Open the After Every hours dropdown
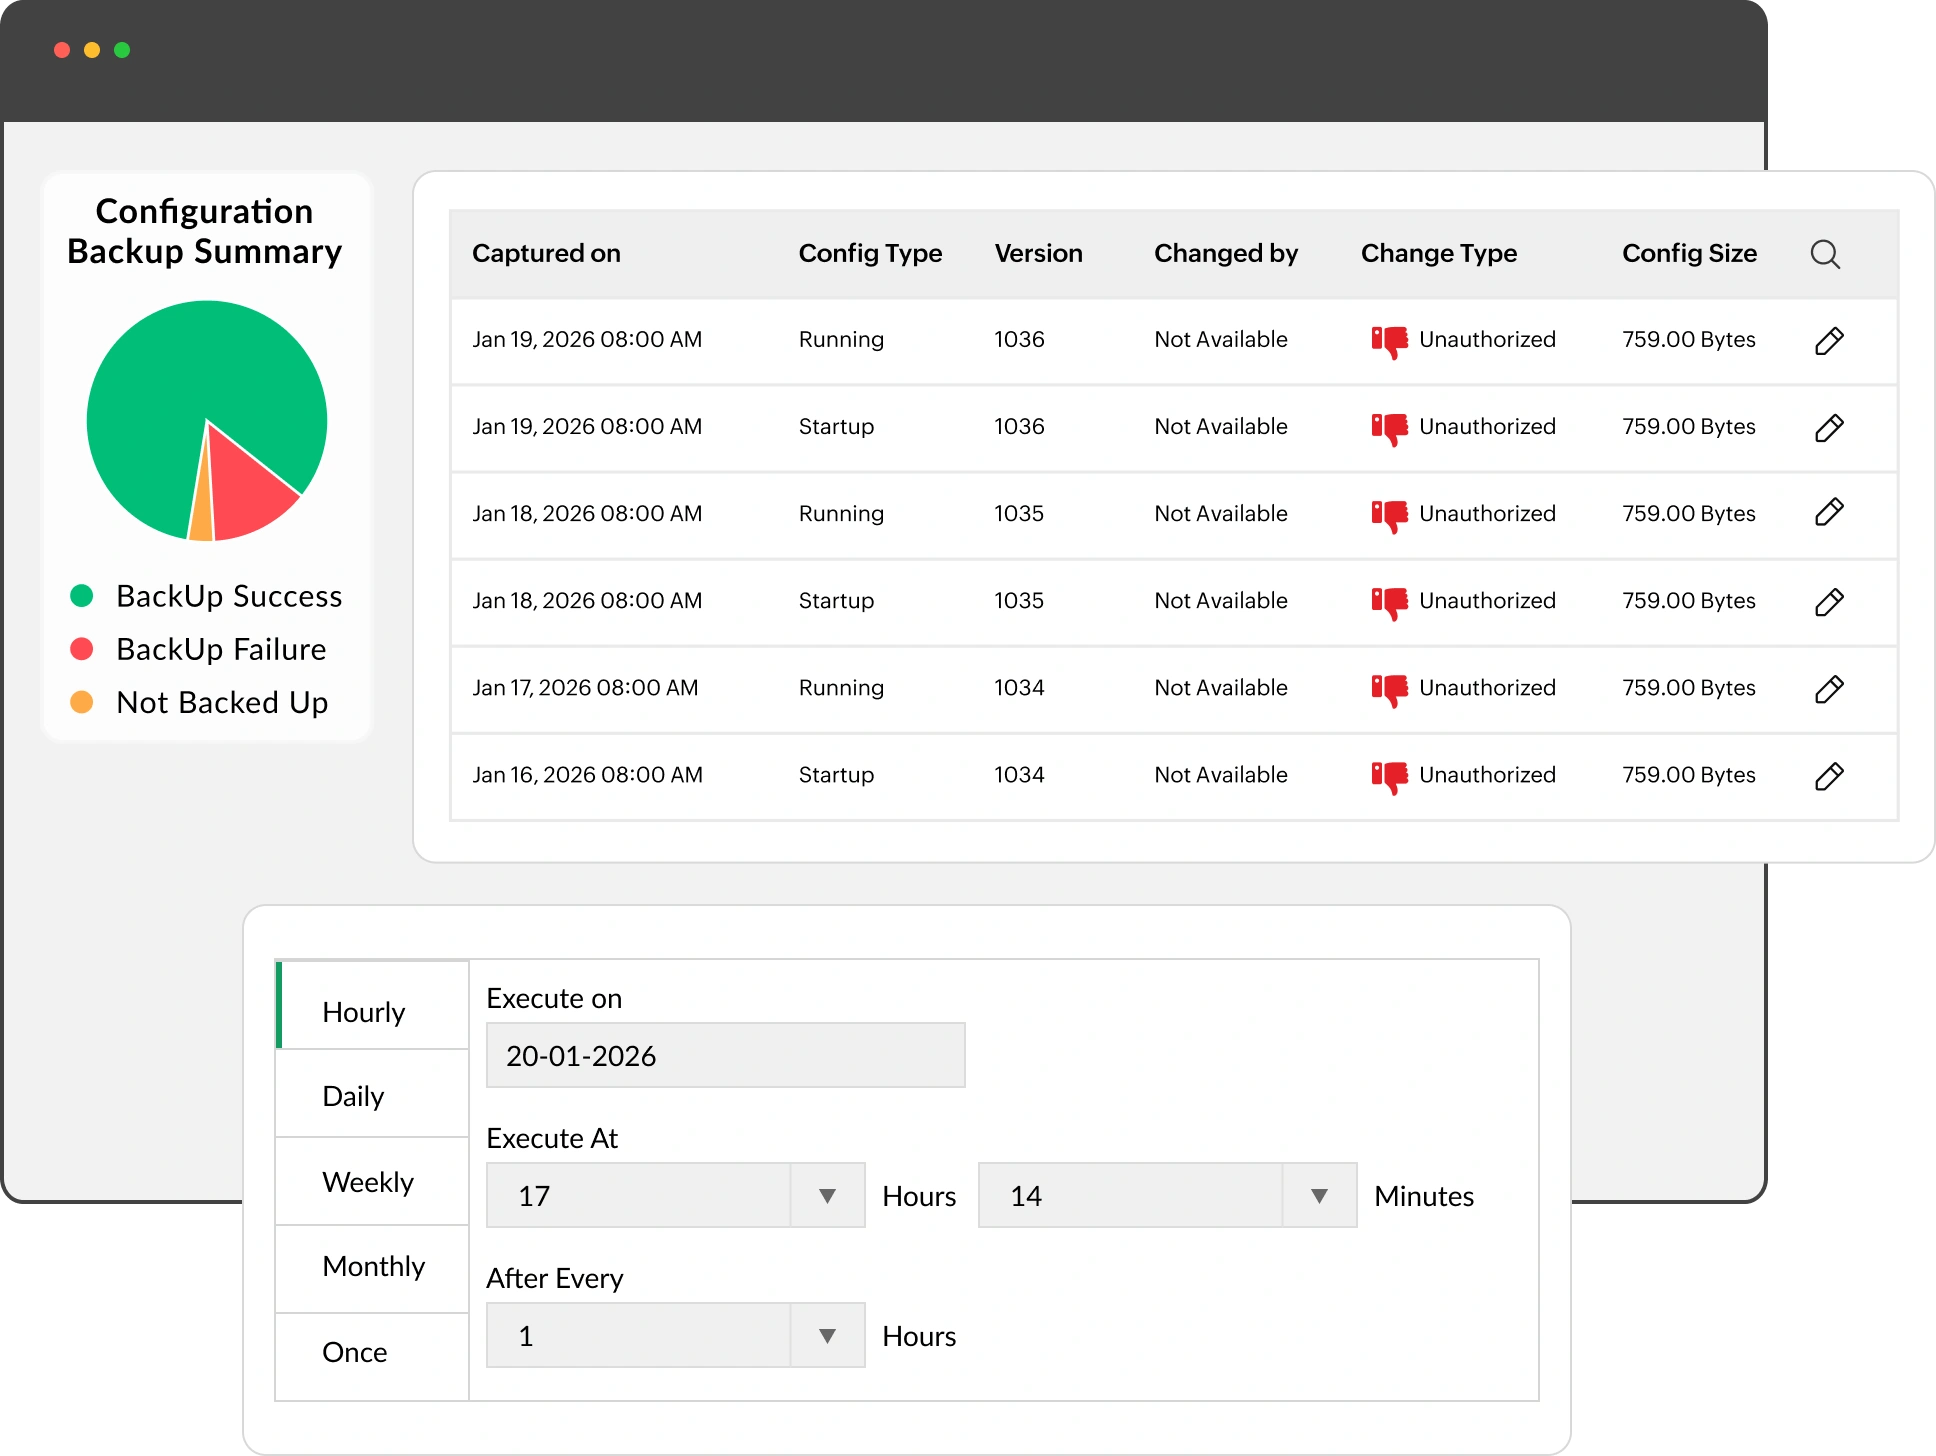This screenshot has height=1456, width=1936. point(827,1335)
